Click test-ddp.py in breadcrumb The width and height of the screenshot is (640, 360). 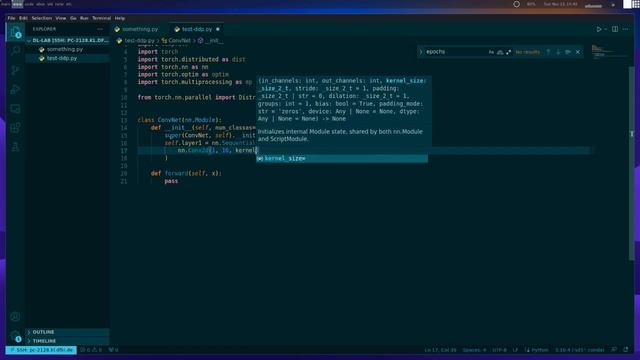(x=139, y=41)
